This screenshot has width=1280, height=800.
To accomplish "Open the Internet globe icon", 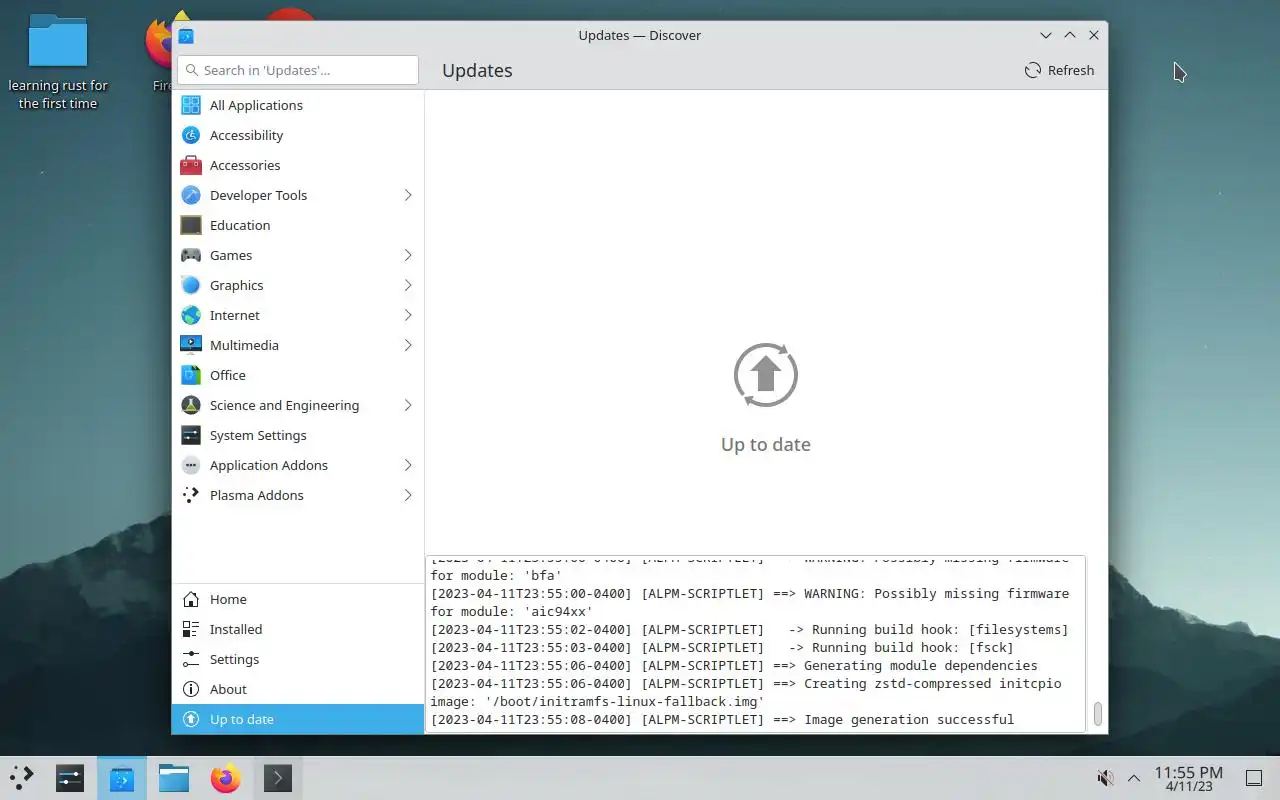I will 190,315.
